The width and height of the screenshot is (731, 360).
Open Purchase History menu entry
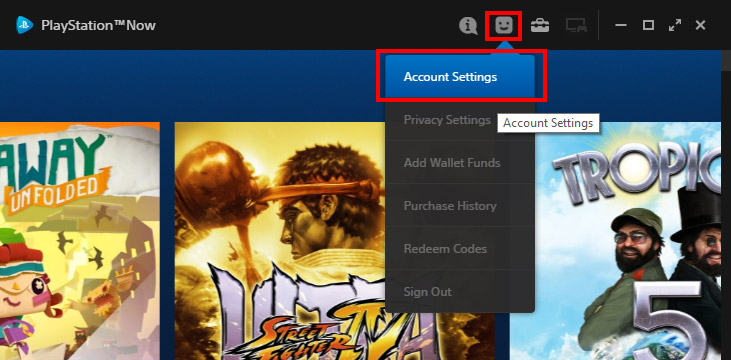pyautogui.click(x=460, y=206)
